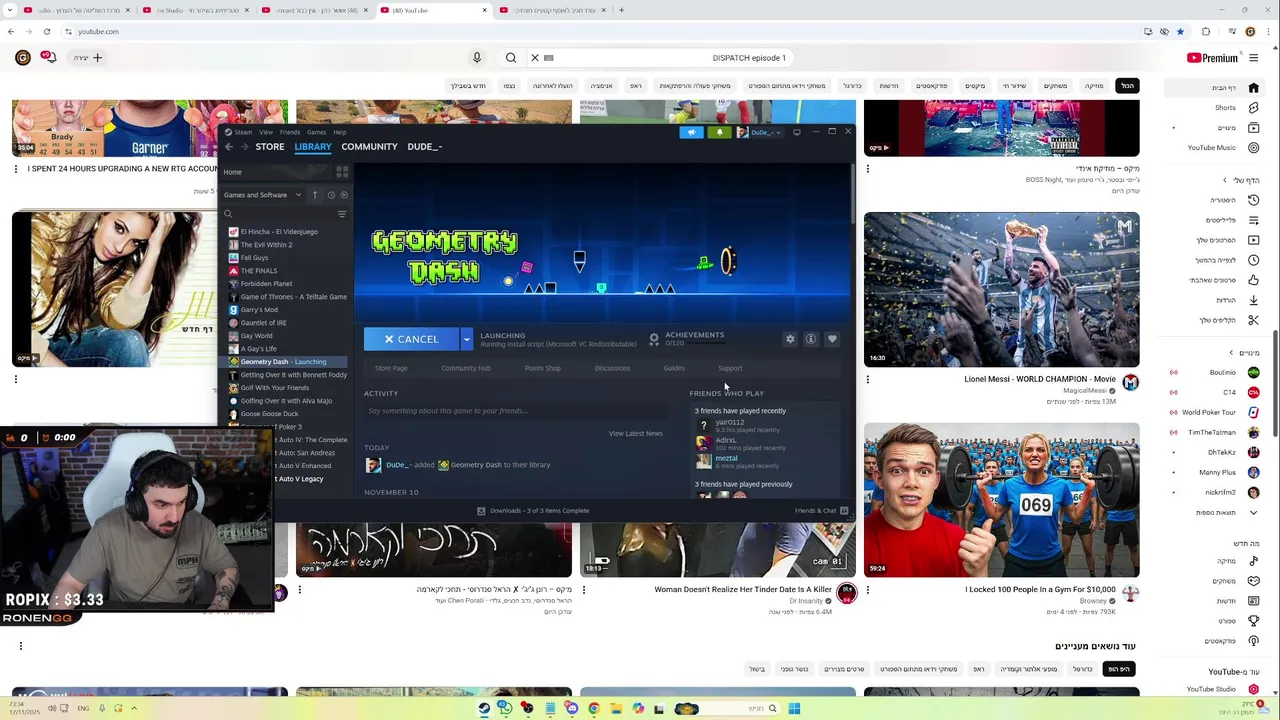Click the recent activity clock icon in Steam library
The image size is (1280, 720).
click(331, 195)
